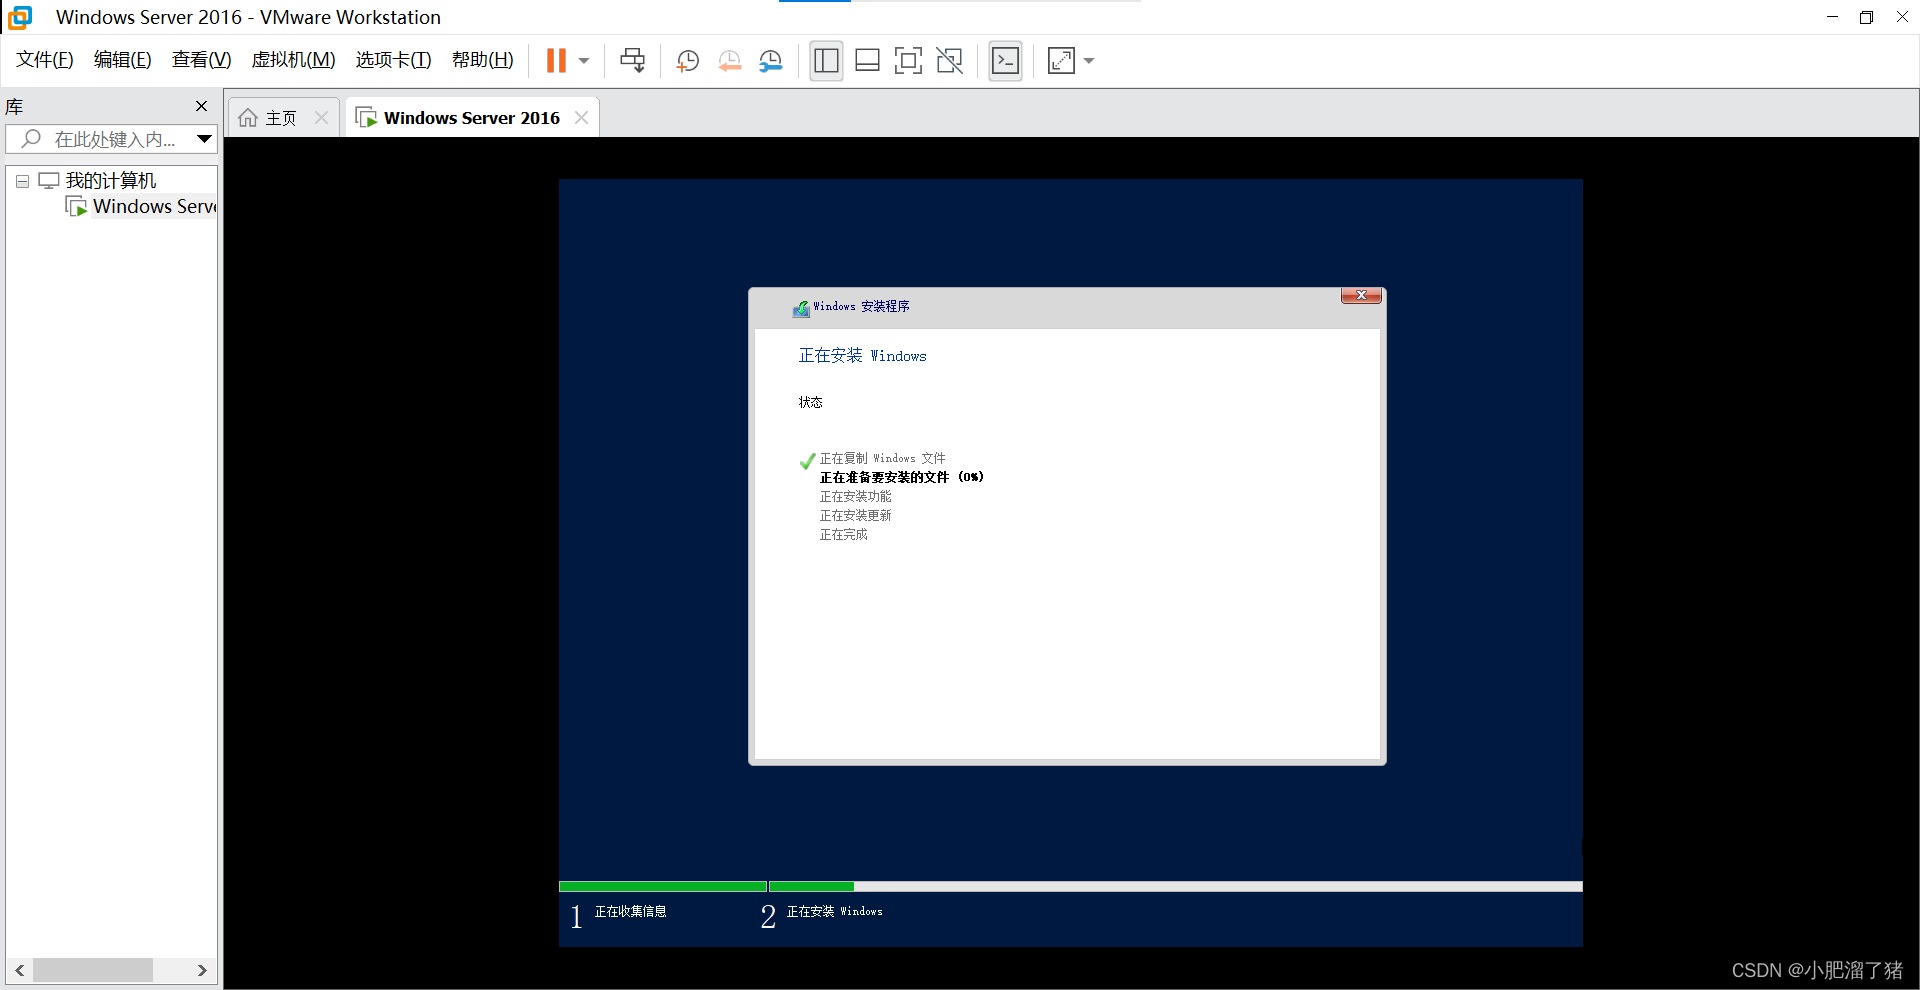The height and width of the screenshot is (990, 1920).
Task: Select 我的计算机 in the library tree
Action: click(111, 181)
